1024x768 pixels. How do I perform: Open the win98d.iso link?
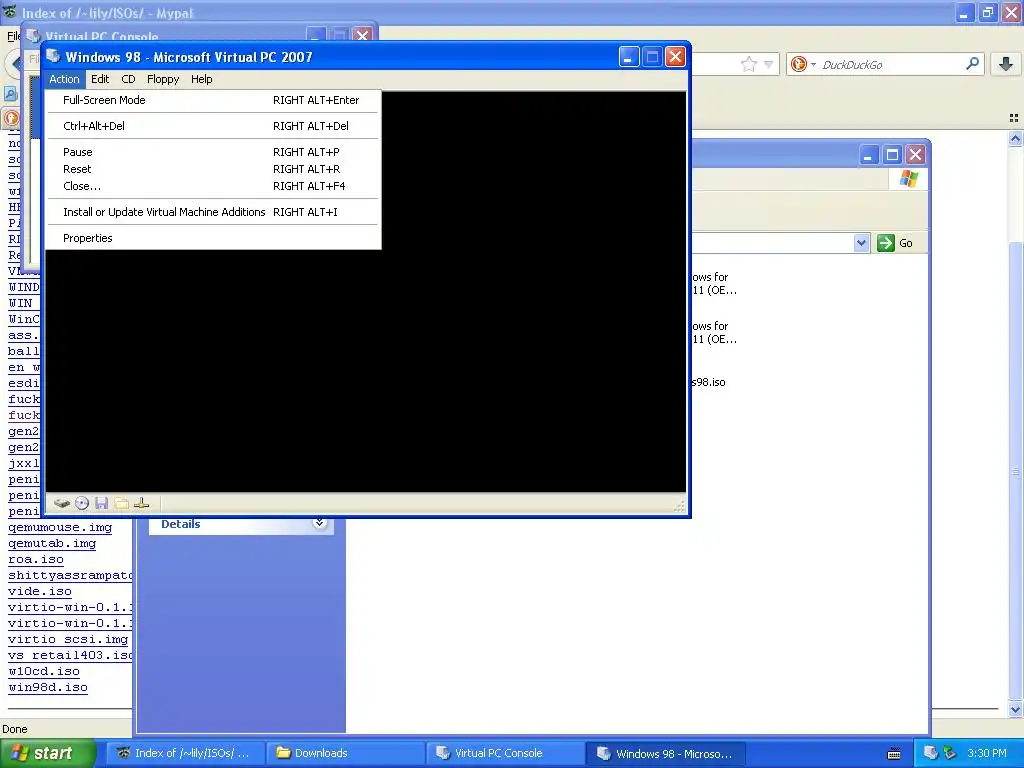(47, 687)
